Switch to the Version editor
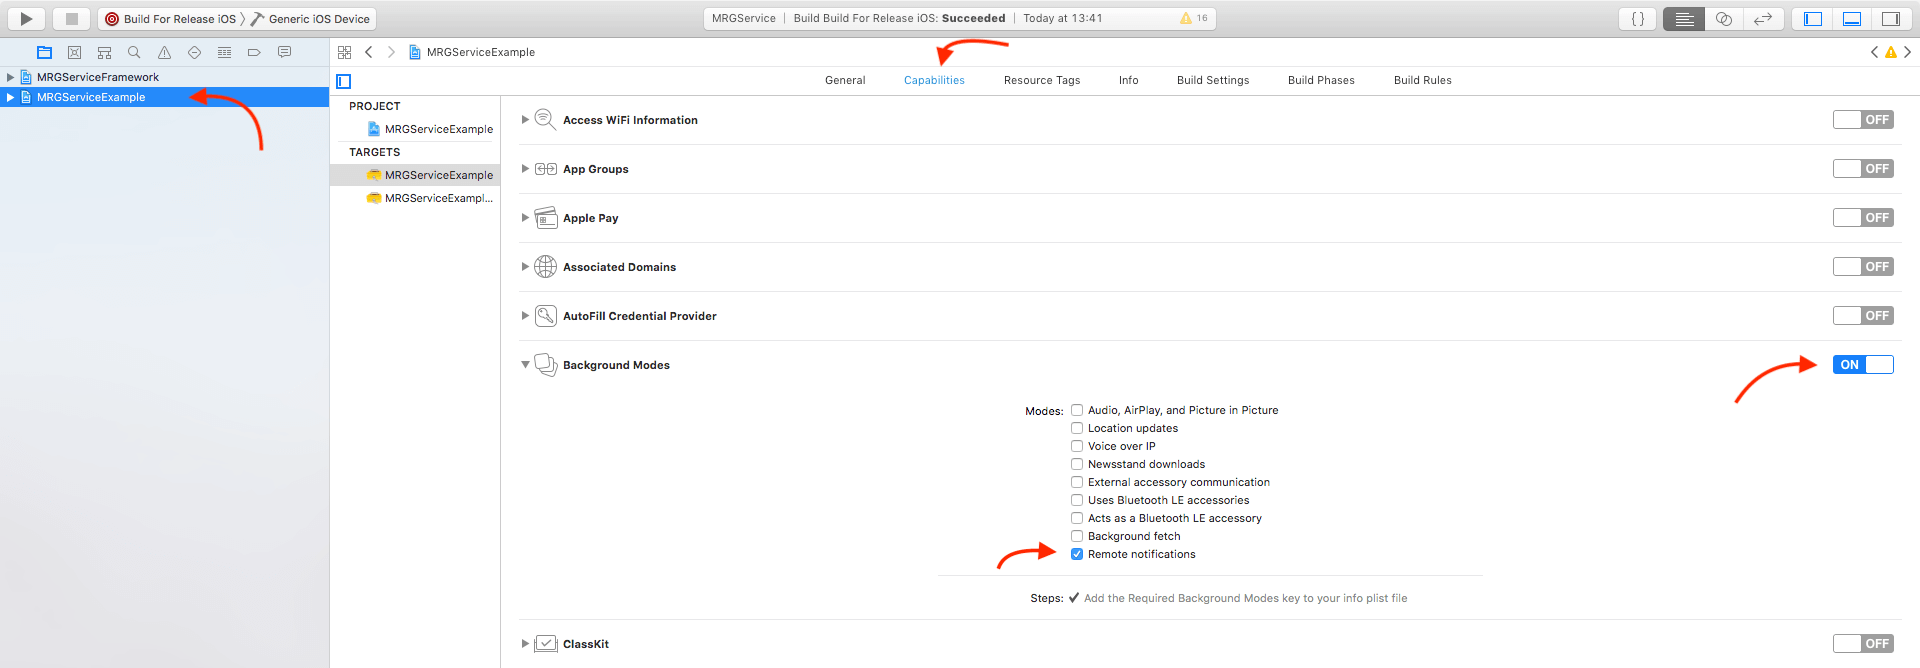This screenshot has height=668, width=1920. point(1762,18)
